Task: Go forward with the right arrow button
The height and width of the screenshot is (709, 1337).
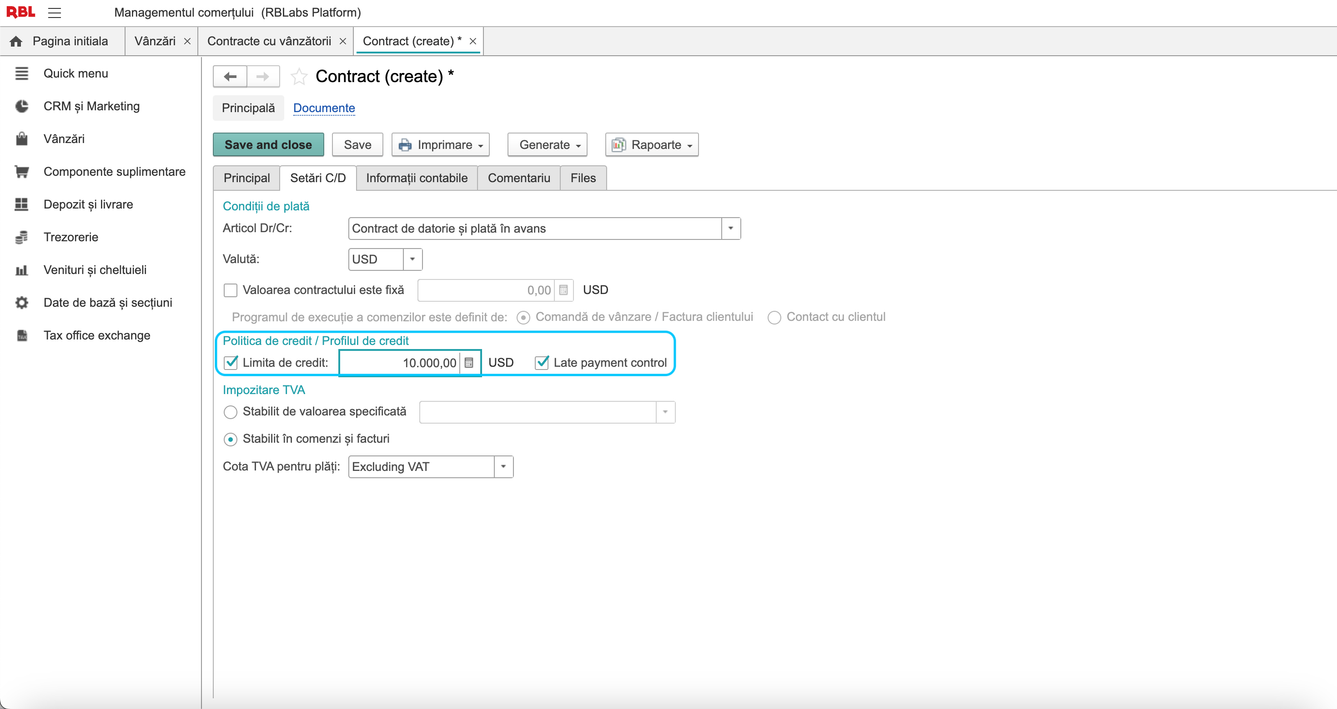Action: tap(263, 77)
